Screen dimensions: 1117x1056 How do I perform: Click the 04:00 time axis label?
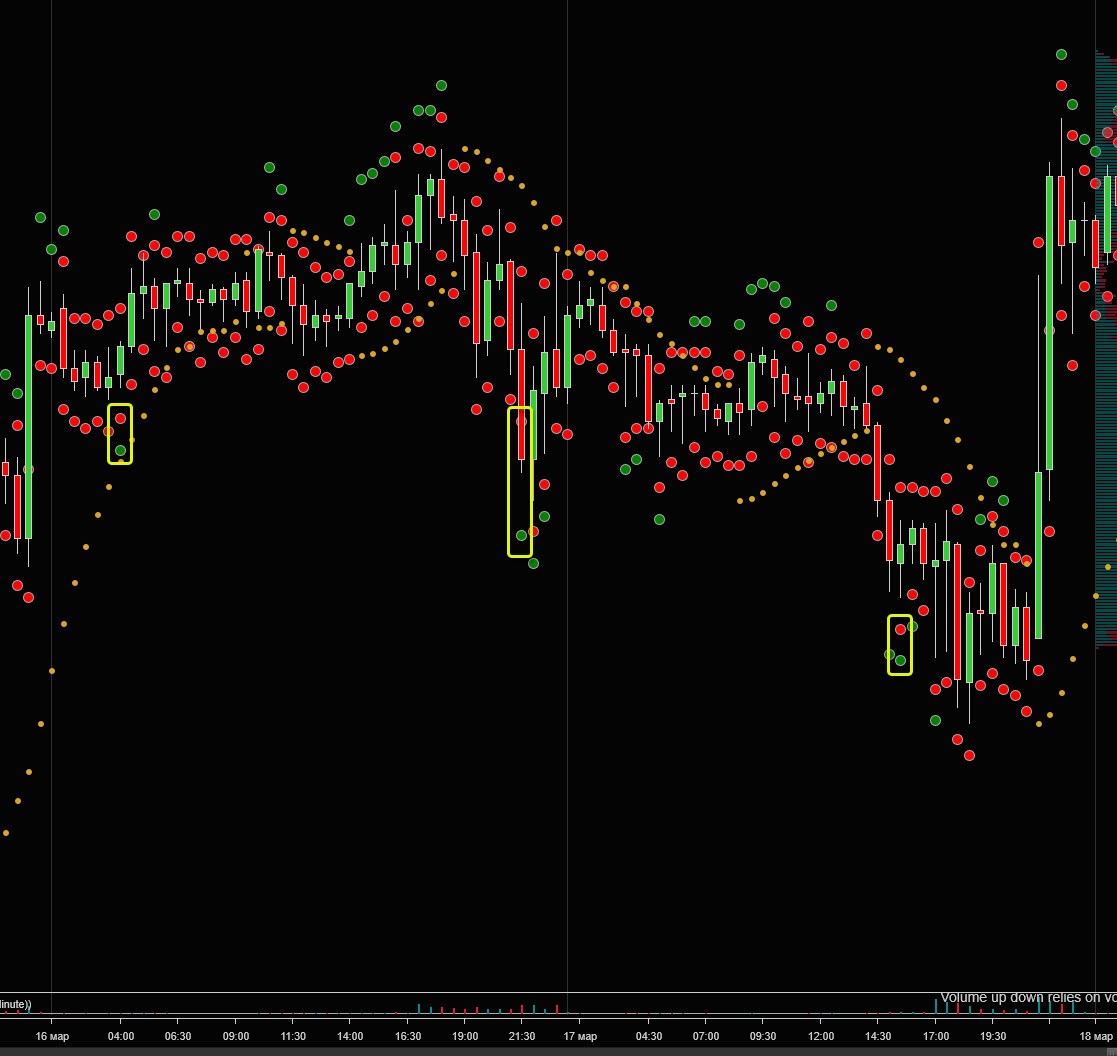click(120, 1036)
